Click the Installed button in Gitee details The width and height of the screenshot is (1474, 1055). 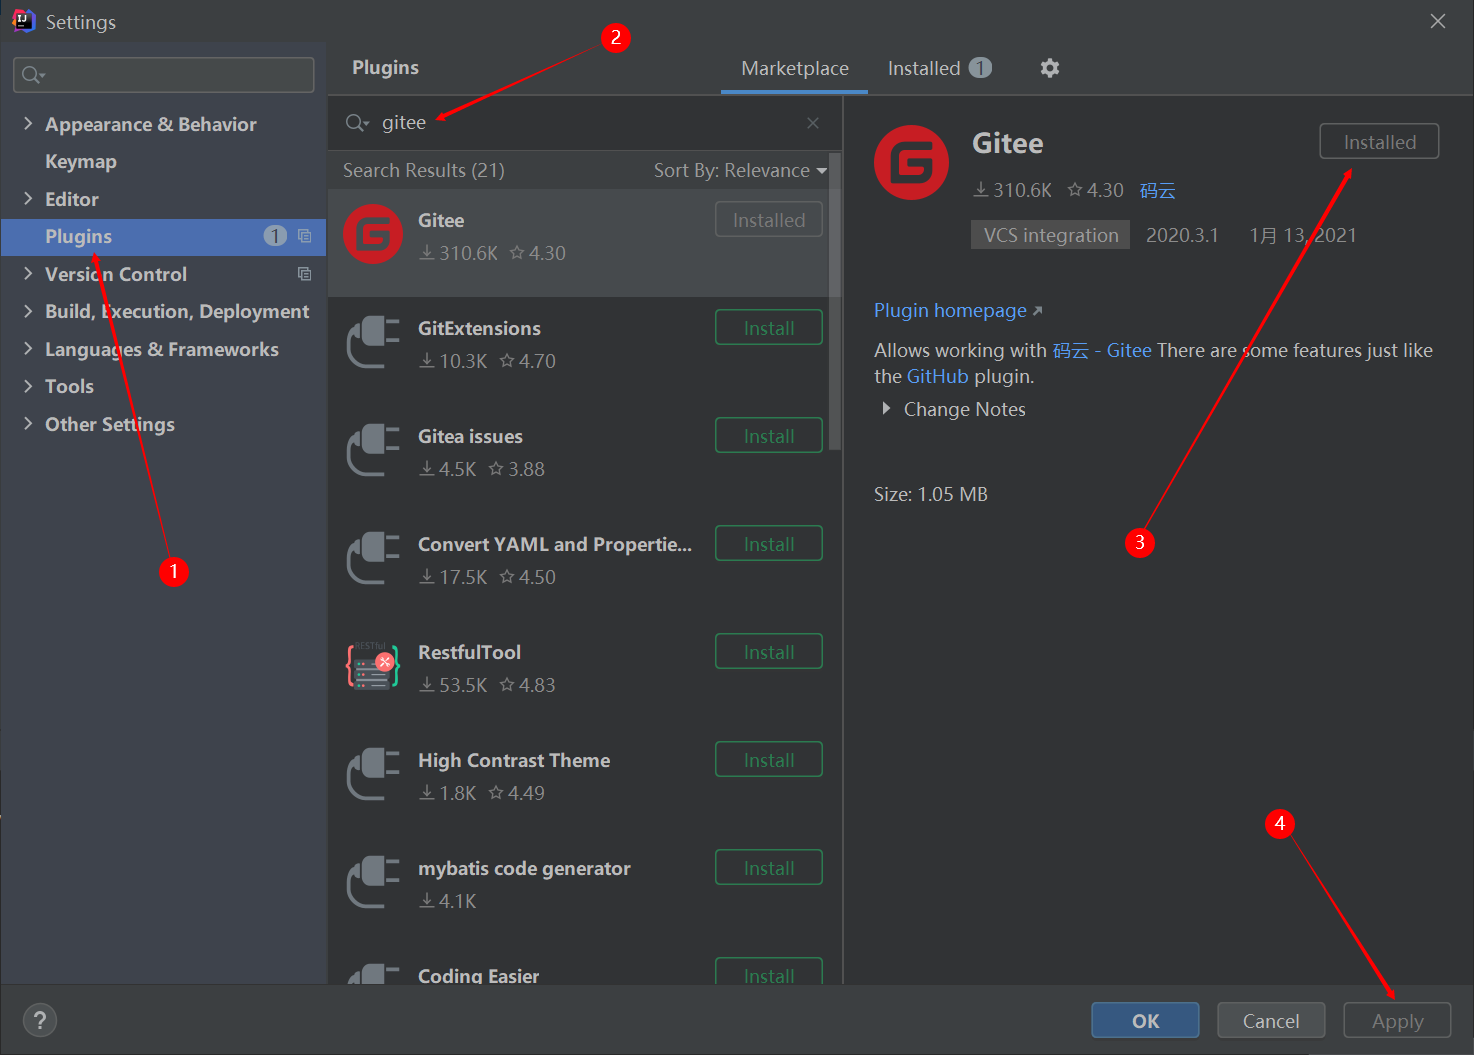pos(1379,141)
